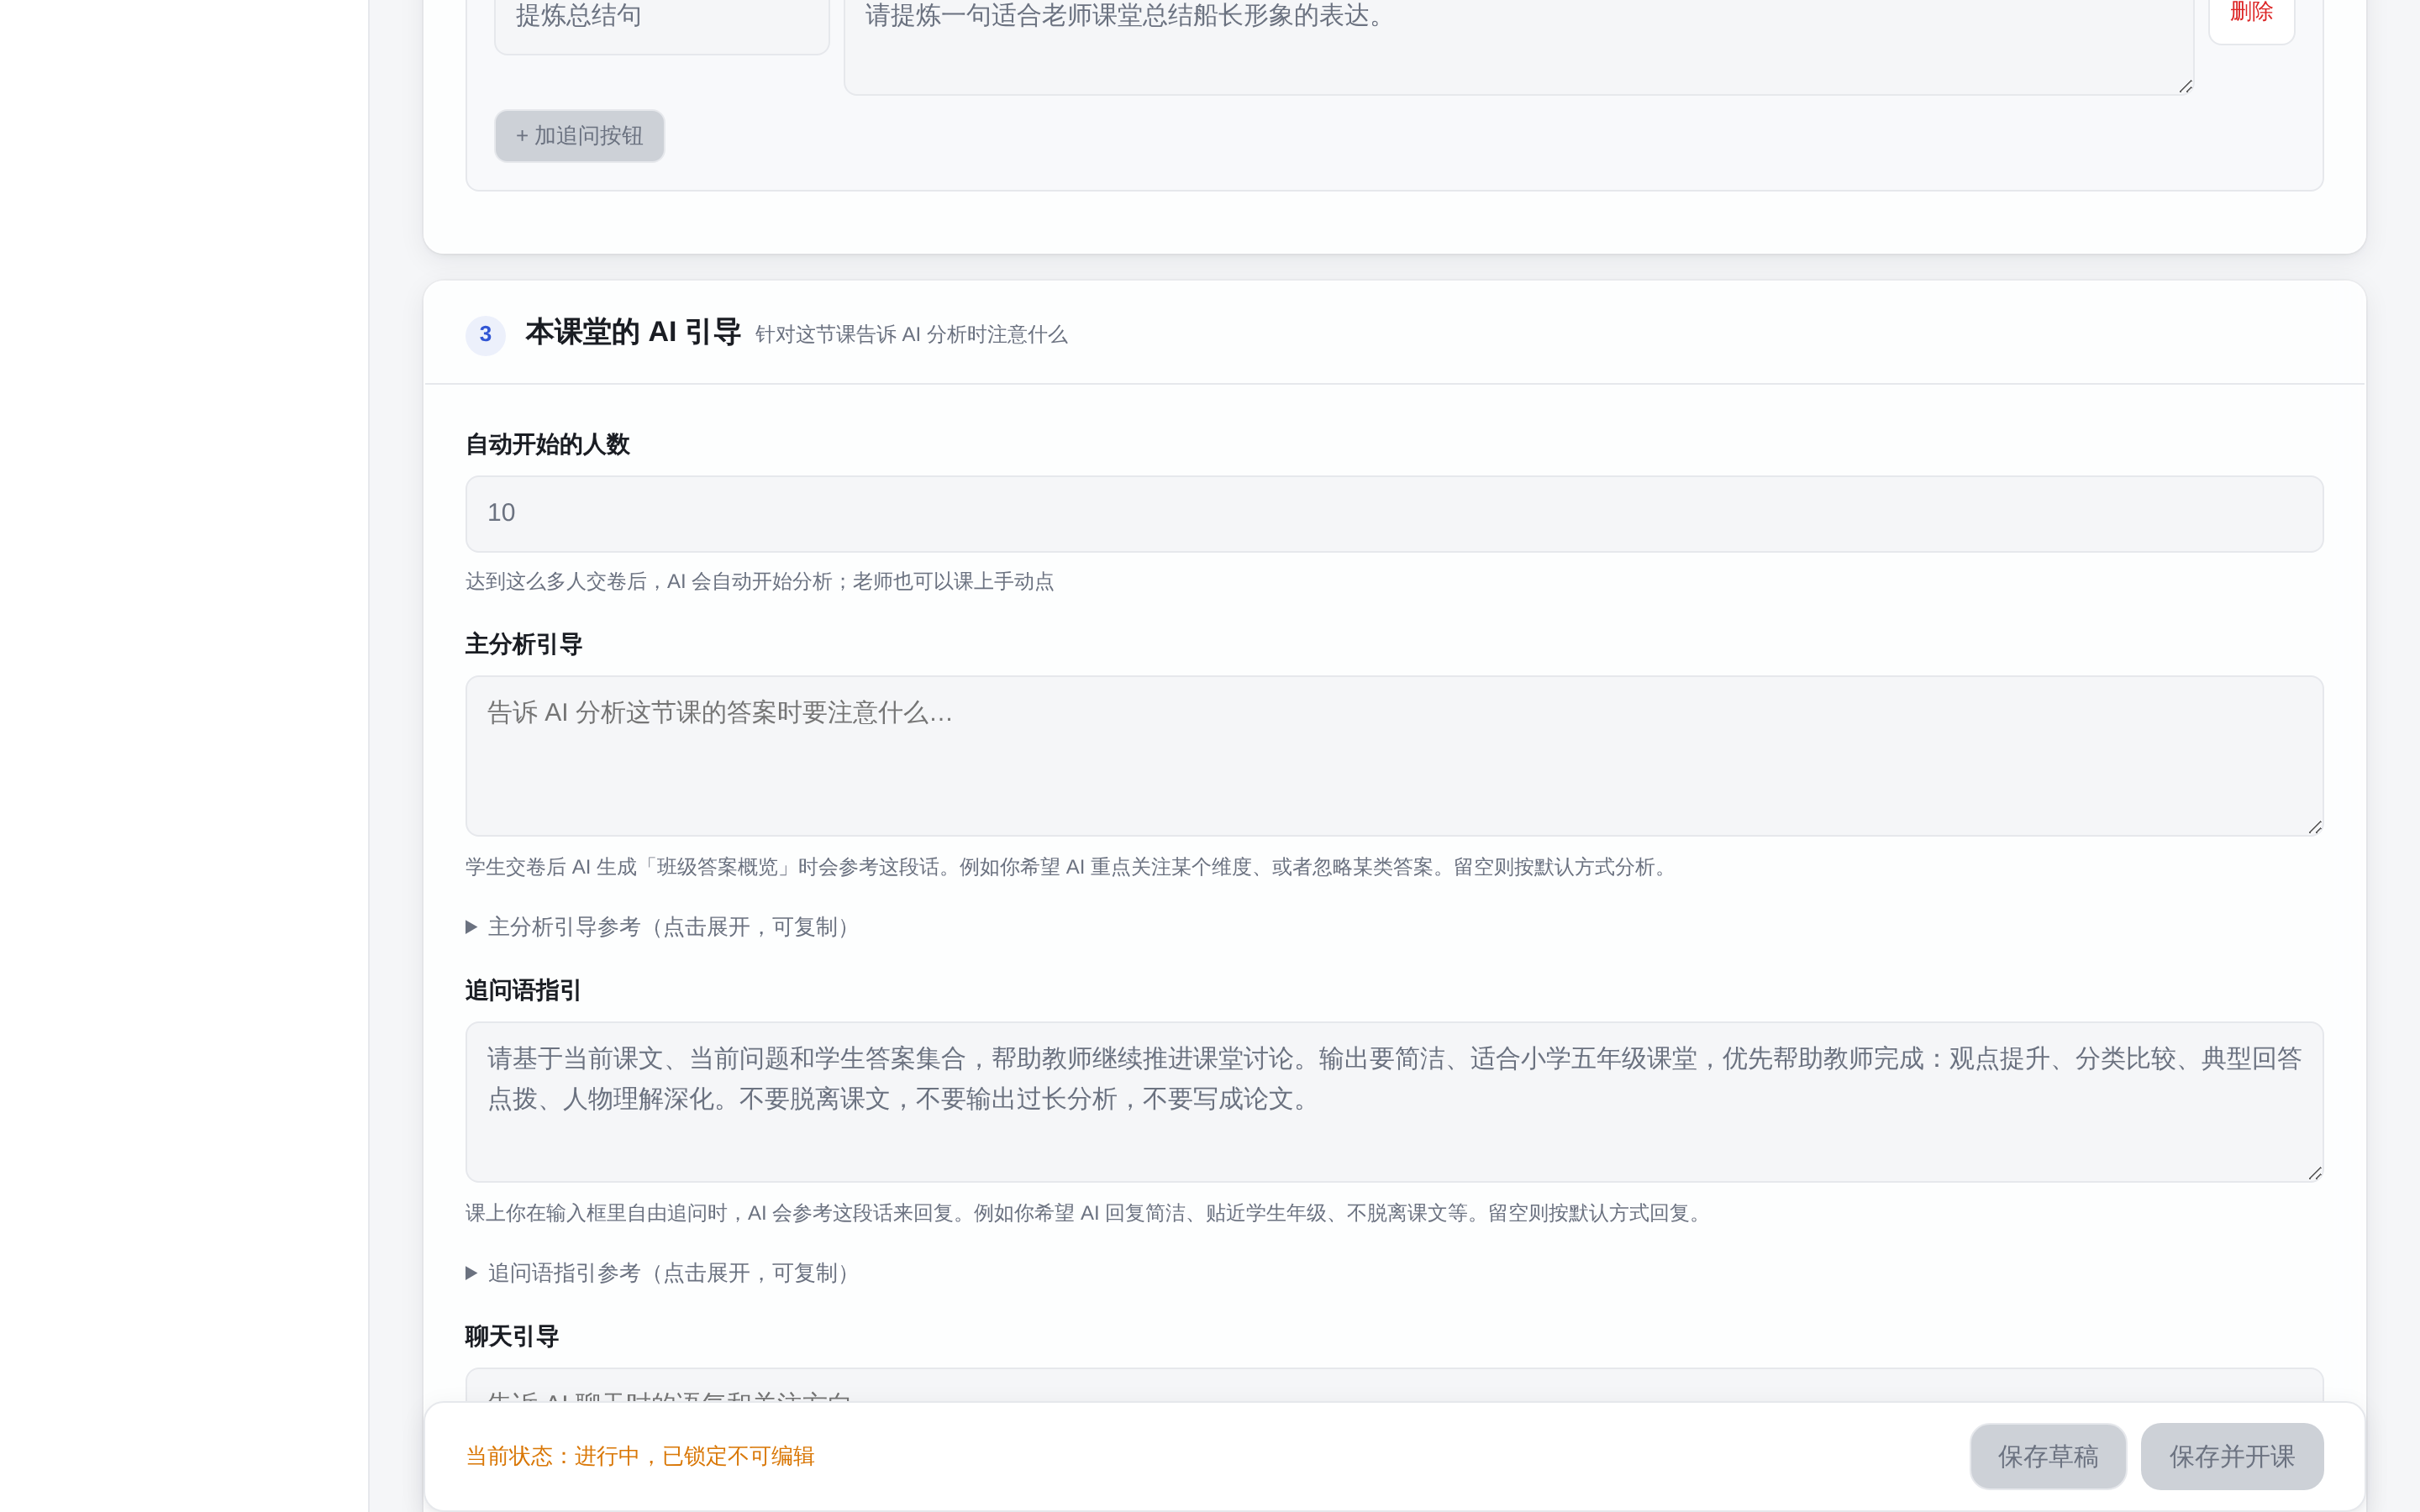This screenshot has width=2420, height=1512.
Task: Click the 主分析引导 label
Action: tap(524, 645)
